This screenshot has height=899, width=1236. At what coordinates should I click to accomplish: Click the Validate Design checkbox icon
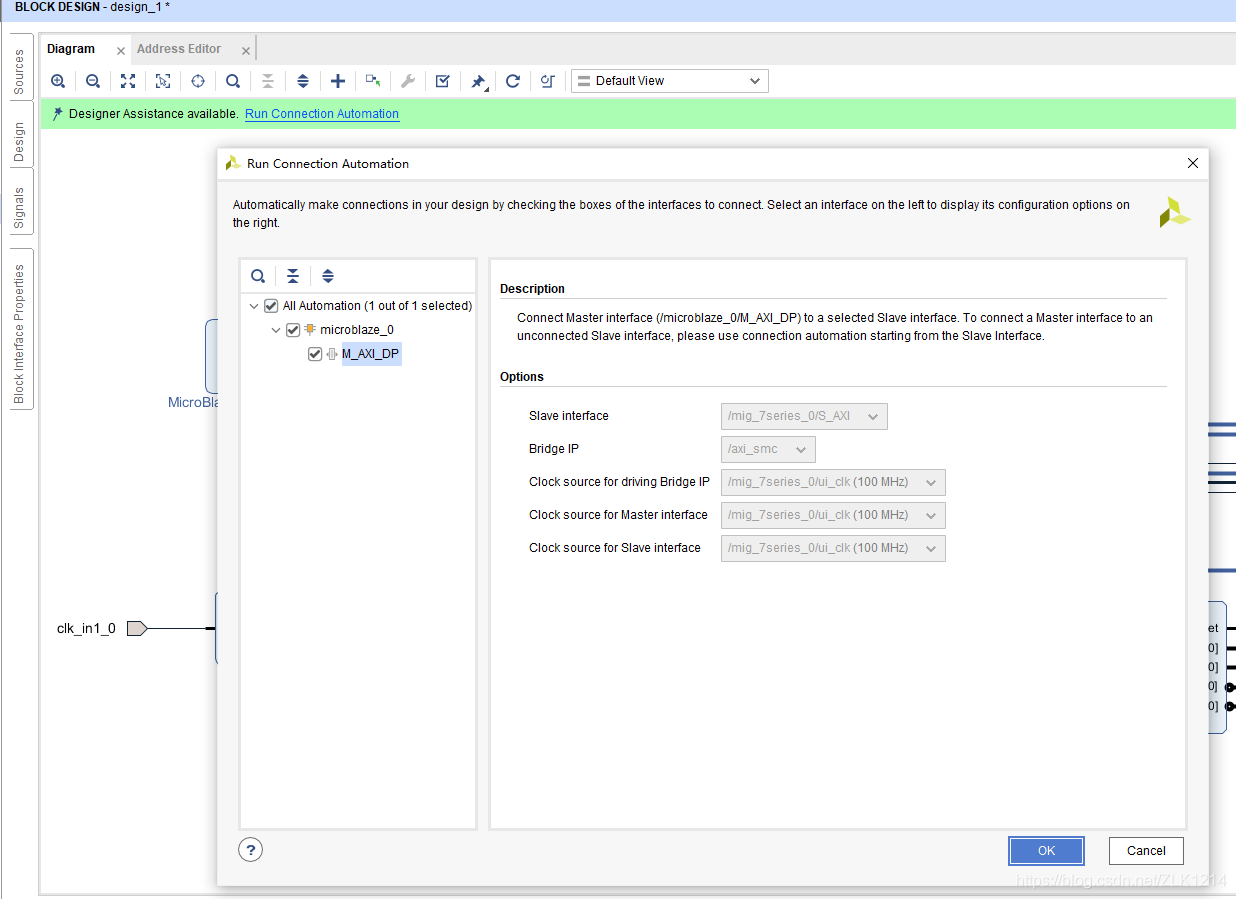coord(443,81)
